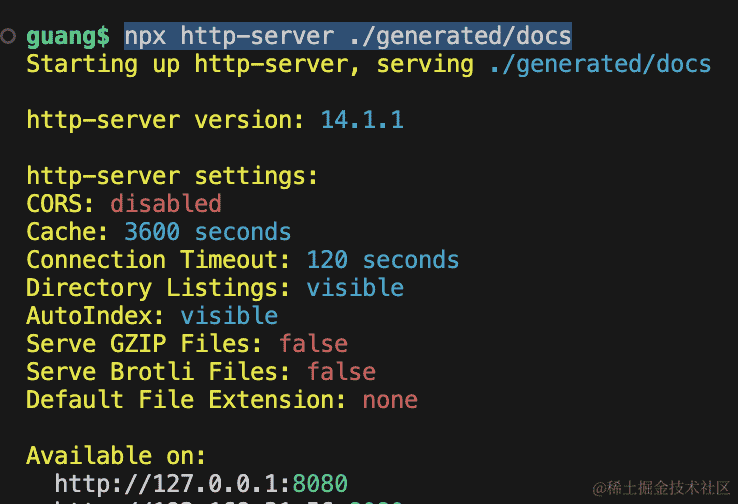Click the circle indicator beside the guang$ prompt
Viewport: 738px width, 504px height.
[8, 36]
